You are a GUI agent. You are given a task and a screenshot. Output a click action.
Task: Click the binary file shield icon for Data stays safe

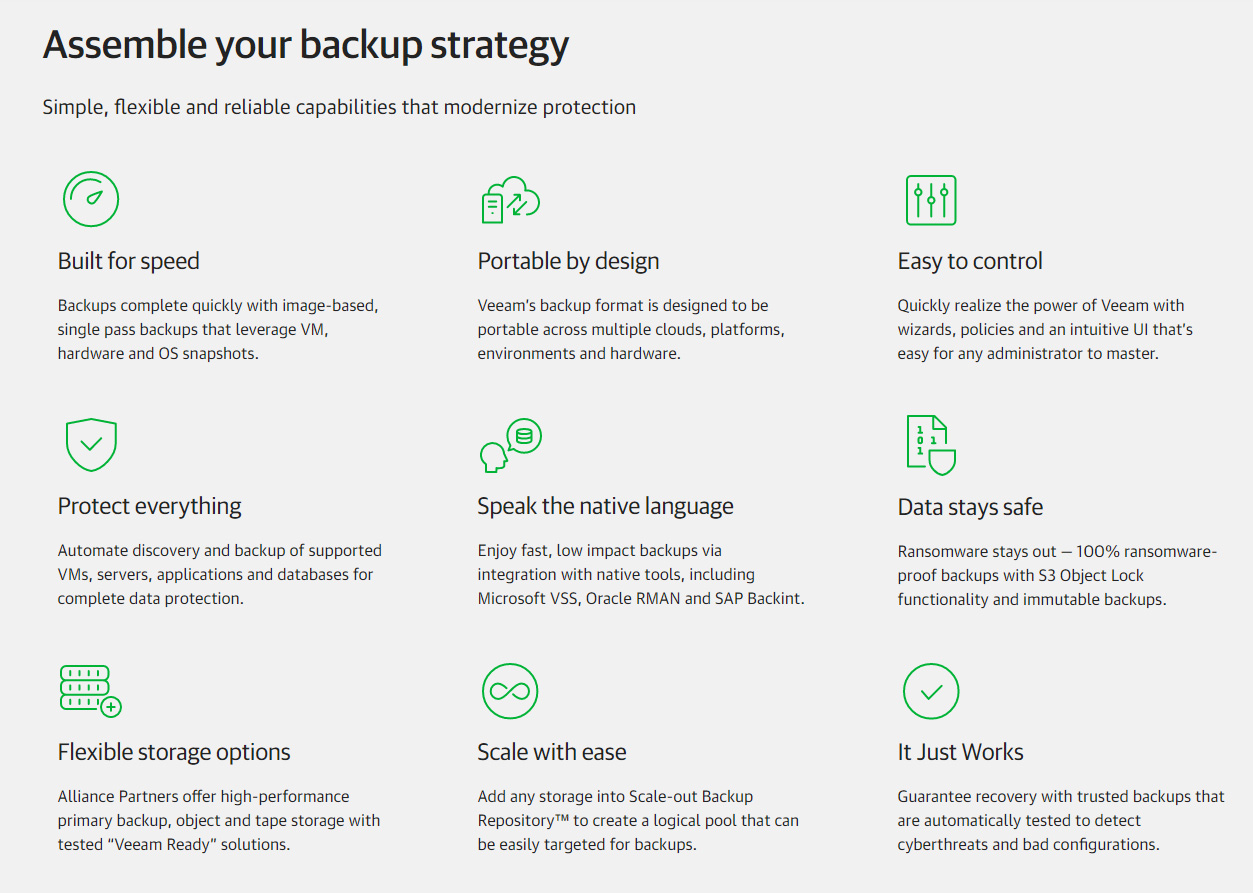pyautogui.click(x=931, y=445)
